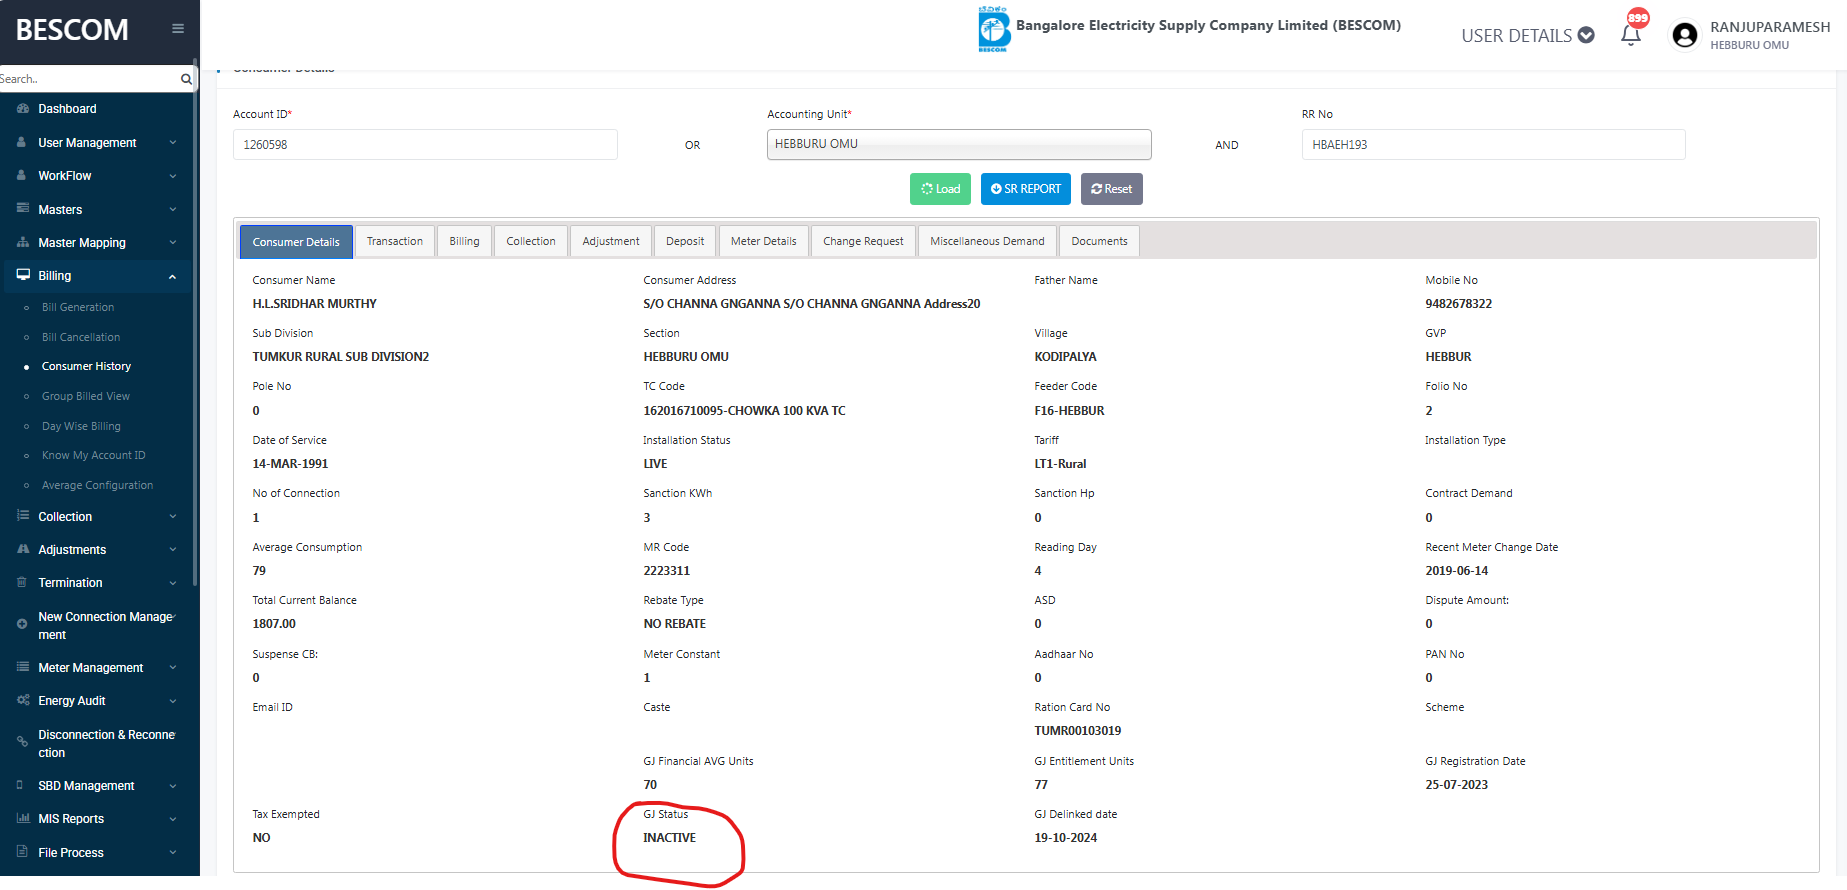Image resolution: width=1847 pixels, height=890 pixels.
Task: Click the Total Current Balance value 1807.00
Action: (274, 624)
